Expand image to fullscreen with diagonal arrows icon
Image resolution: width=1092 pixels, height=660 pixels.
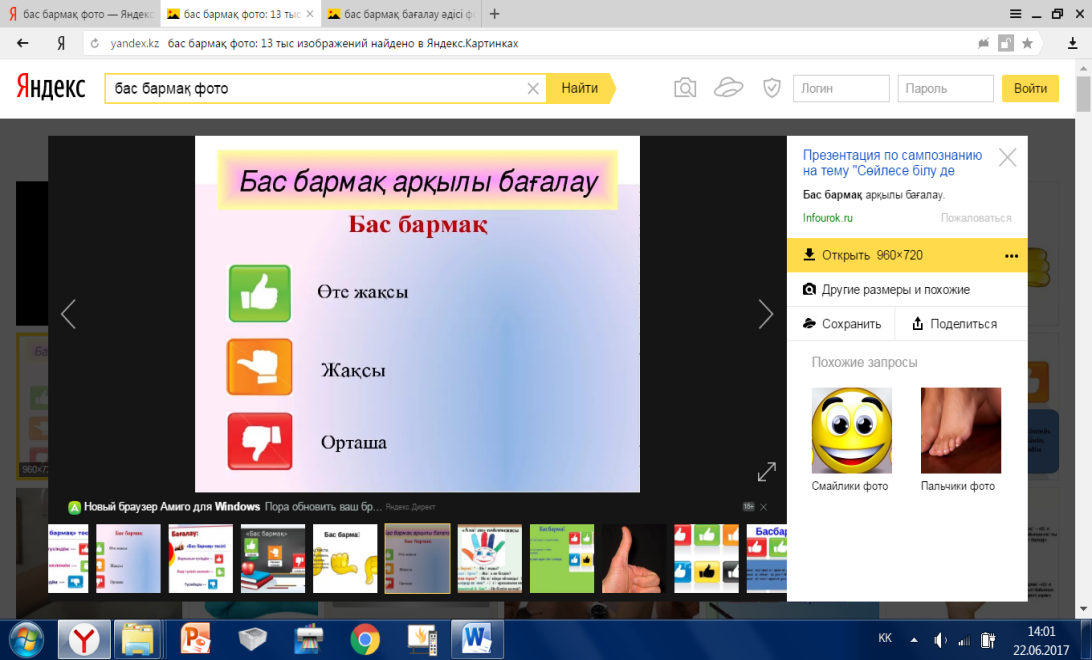pyautogui.click(x=766, y=471)
